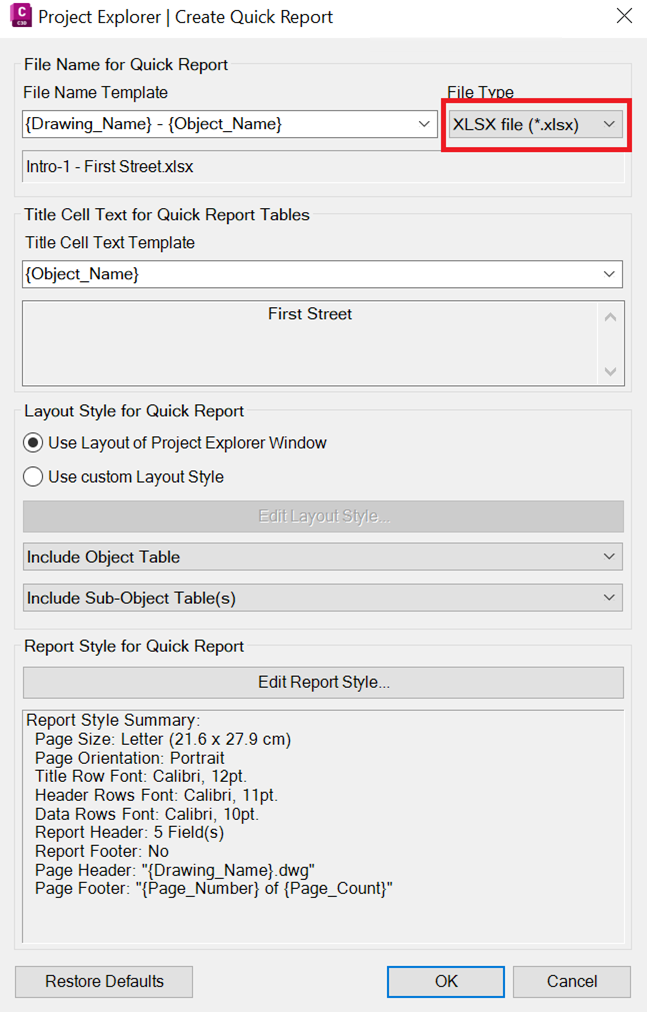Viewport: 647px width, 1012px height.
Task: Open the File Type dropdown
Action: click(x=536, y=124)
